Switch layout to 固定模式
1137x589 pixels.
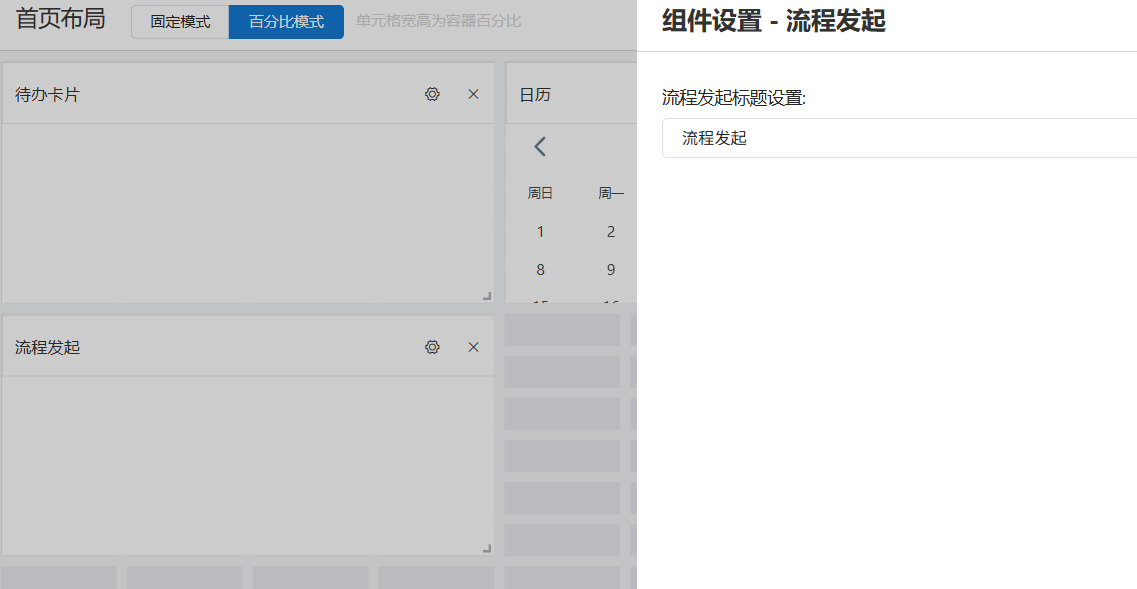click(x=180, y=22)
